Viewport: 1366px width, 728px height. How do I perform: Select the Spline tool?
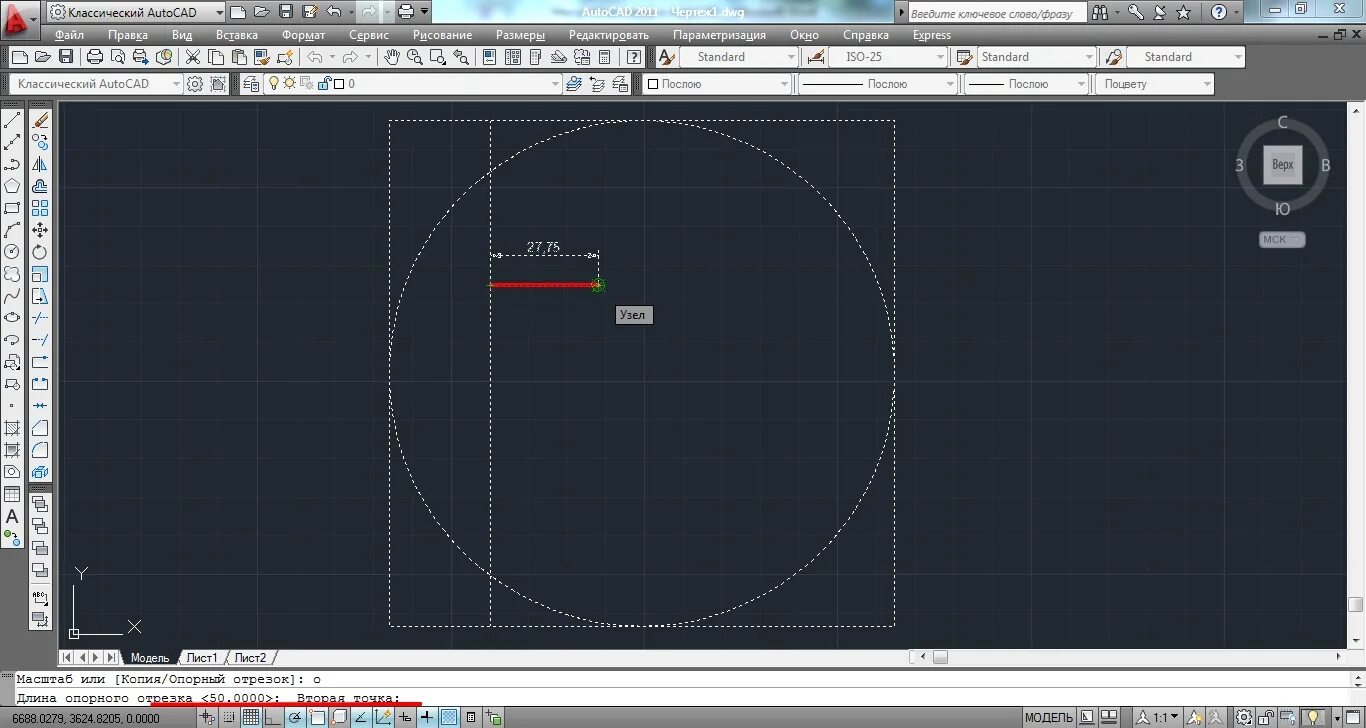click(x=12, y=296)
